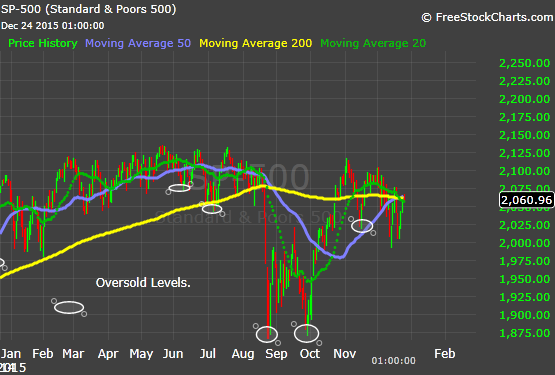Click the Price History legend label
The image size is (555, 375).
coord(42,43)
